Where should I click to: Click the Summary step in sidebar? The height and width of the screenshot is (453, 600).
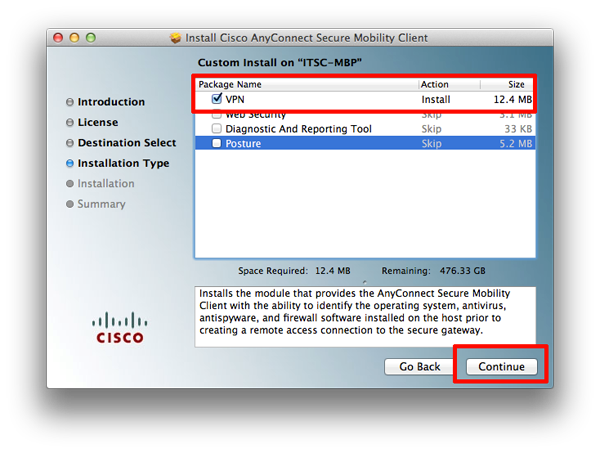[x=101, y=204]
